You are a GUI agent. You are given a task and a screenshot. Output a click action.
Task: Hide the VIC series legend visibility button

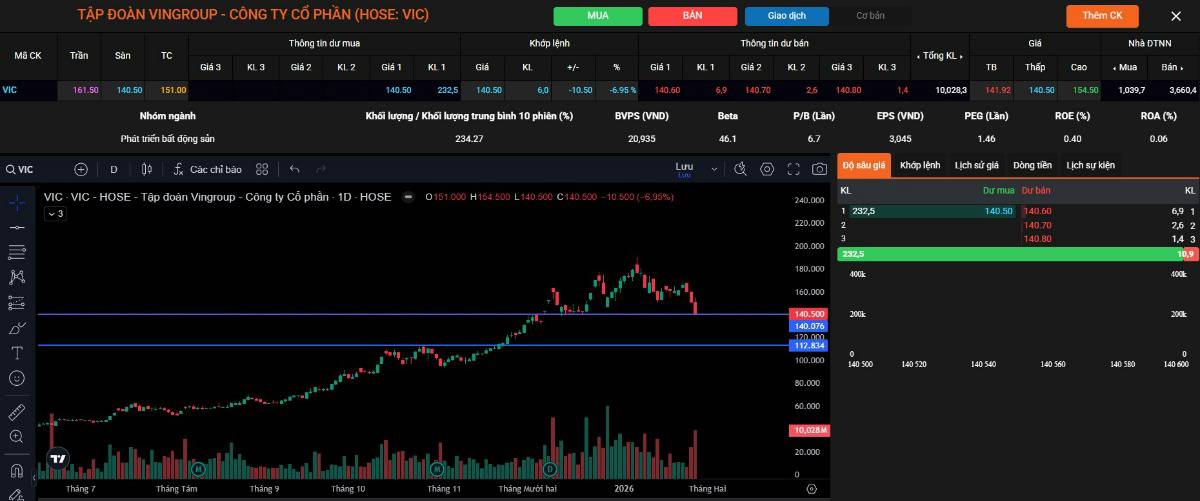(x=410, y=197)
